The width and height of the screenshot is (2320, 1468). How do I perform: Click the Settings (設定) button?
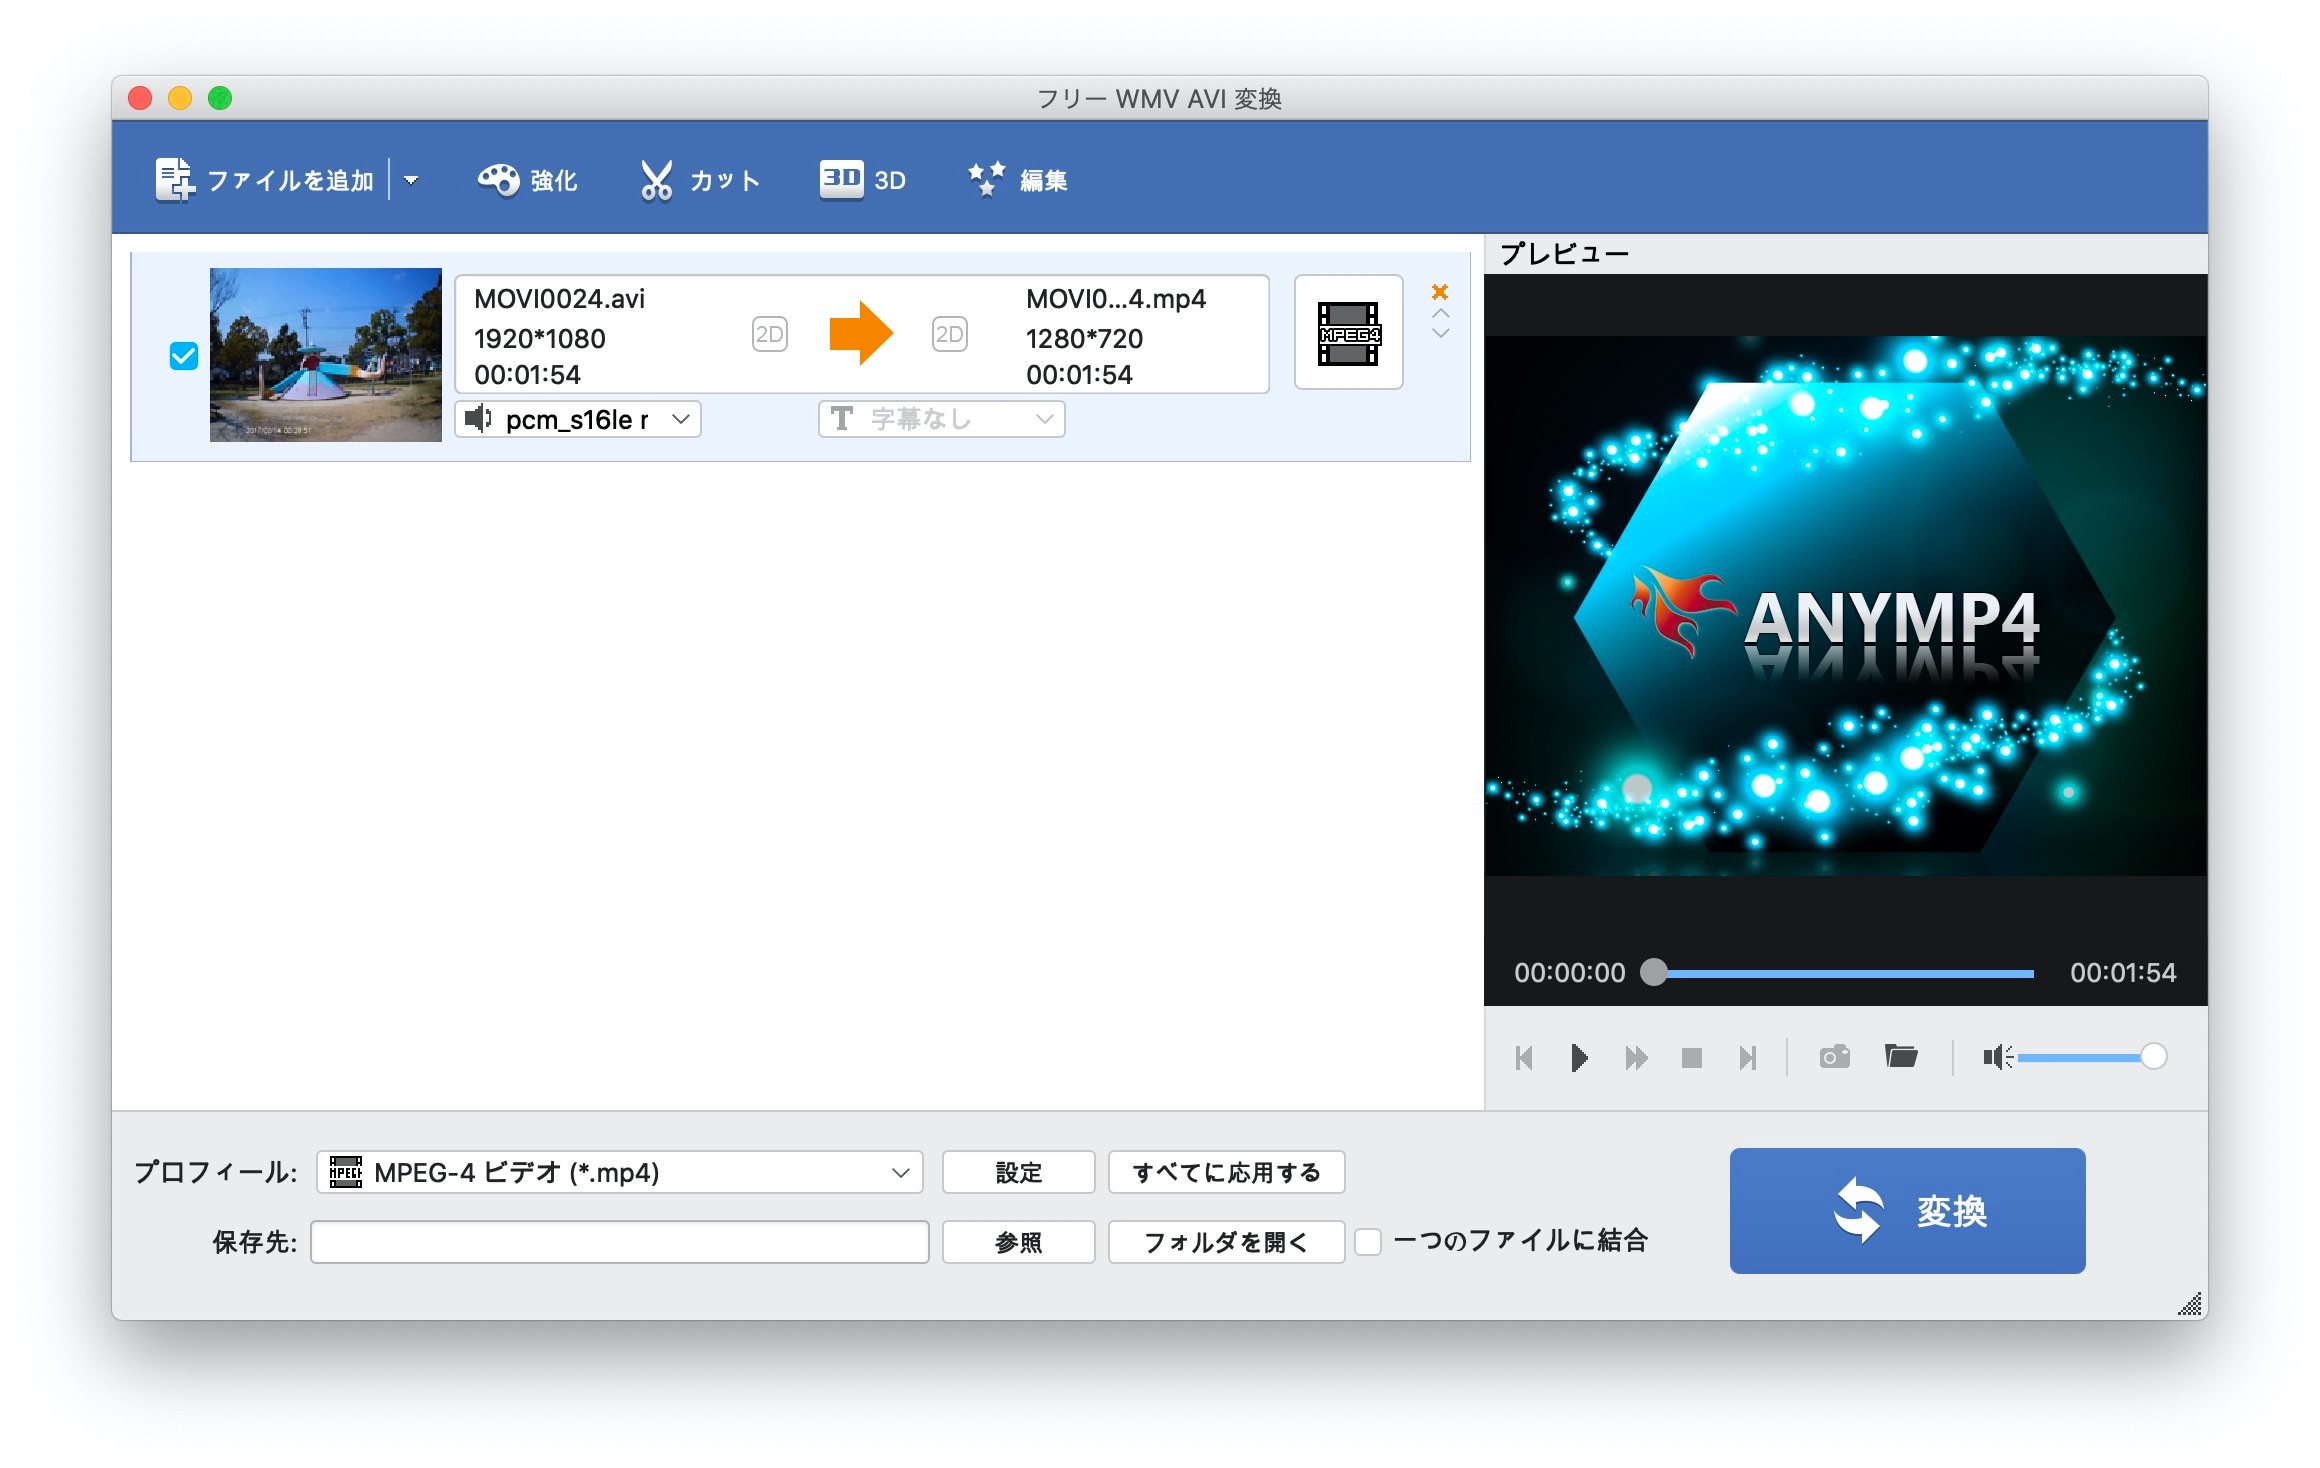pyautogui.click(x=1018, y=1172)
